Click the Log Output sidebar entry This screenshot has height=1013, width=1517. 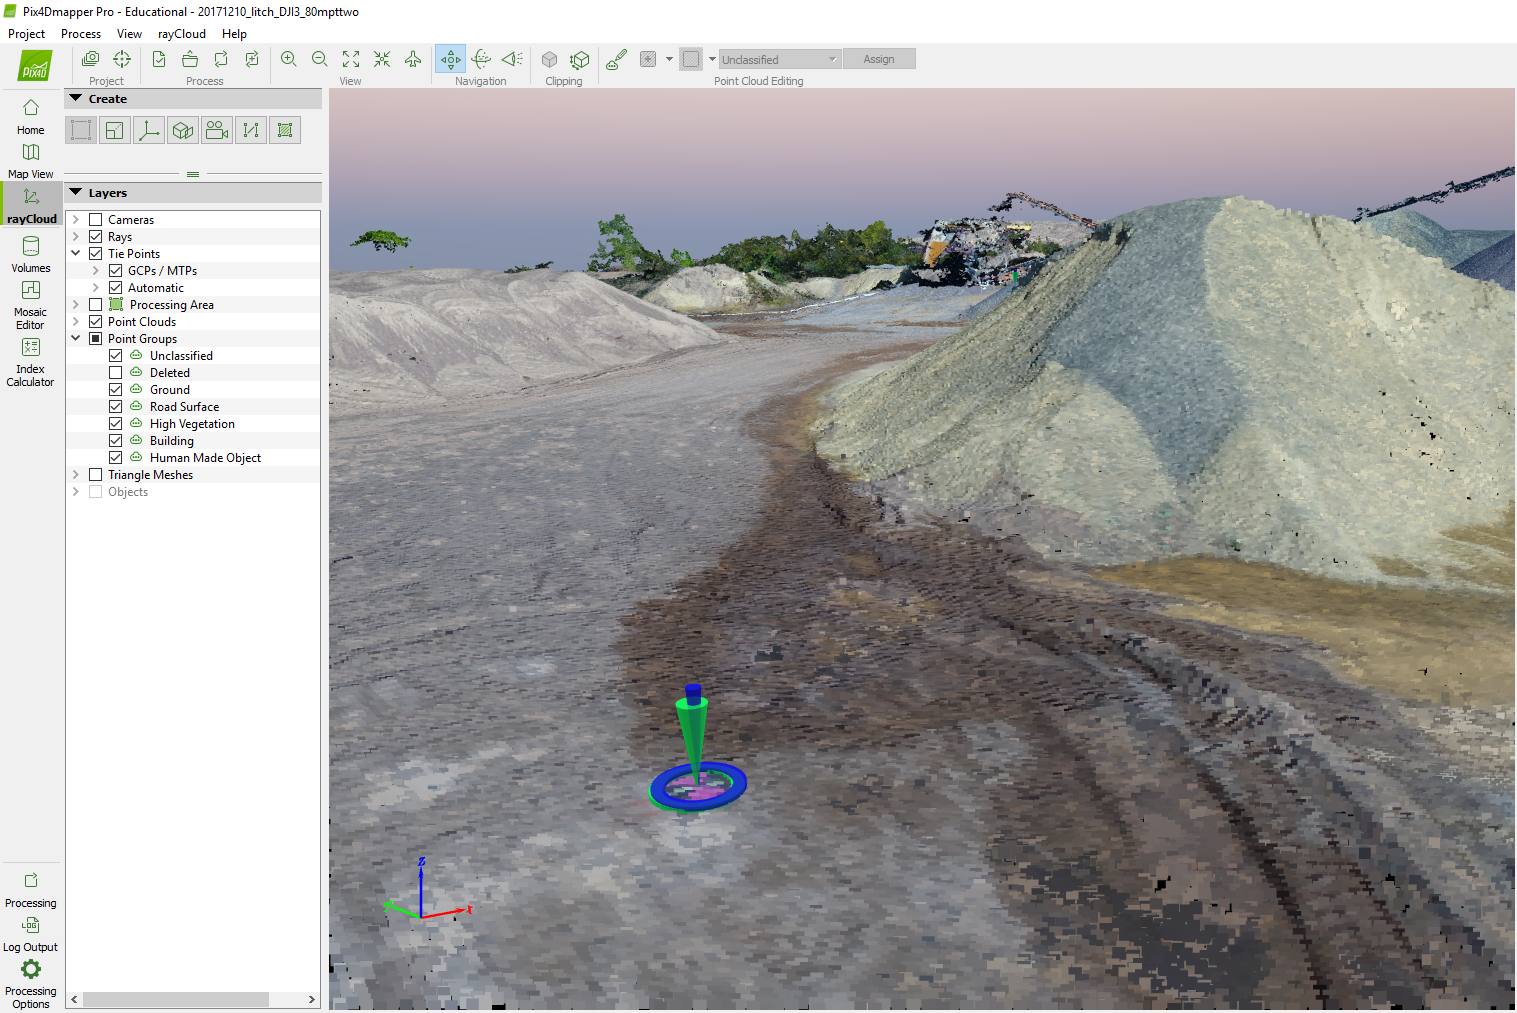(x=30, y=935)
